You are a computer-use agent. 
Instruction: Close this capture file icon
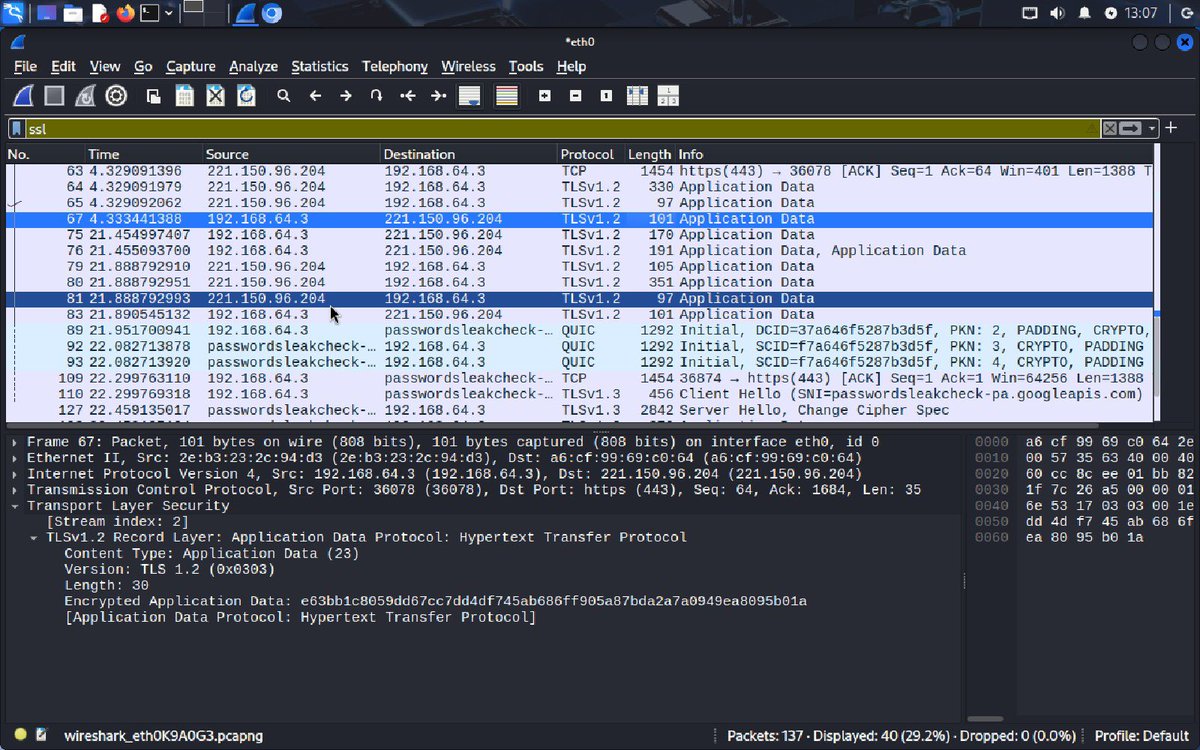coord(215,96)
